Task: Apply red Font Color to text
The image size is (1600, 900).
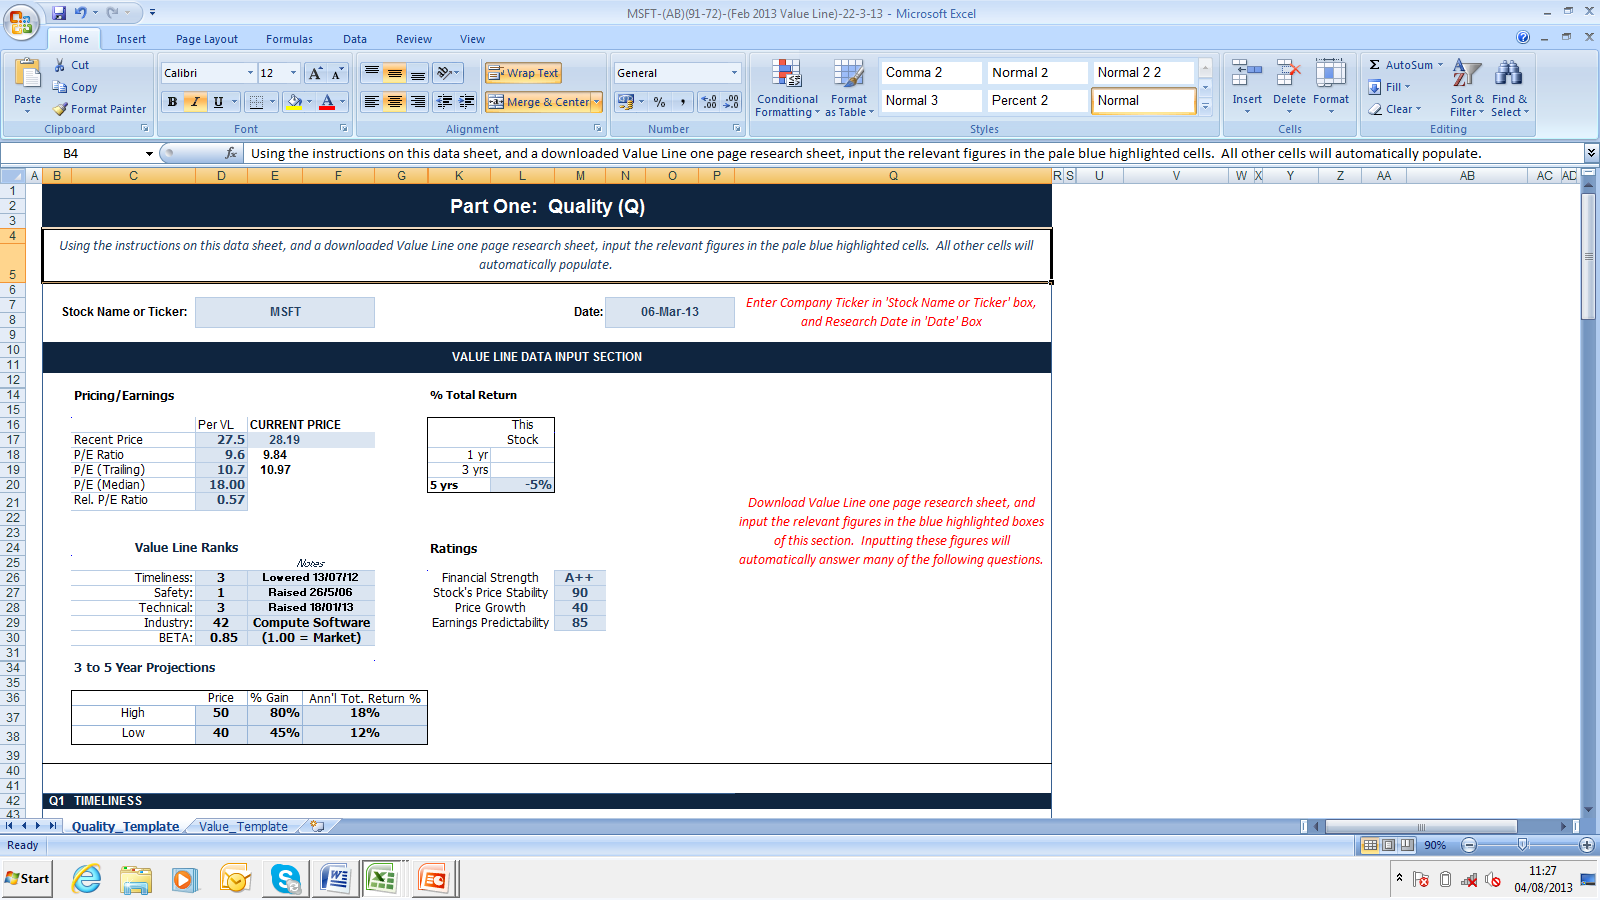Action: coord(326,102)
